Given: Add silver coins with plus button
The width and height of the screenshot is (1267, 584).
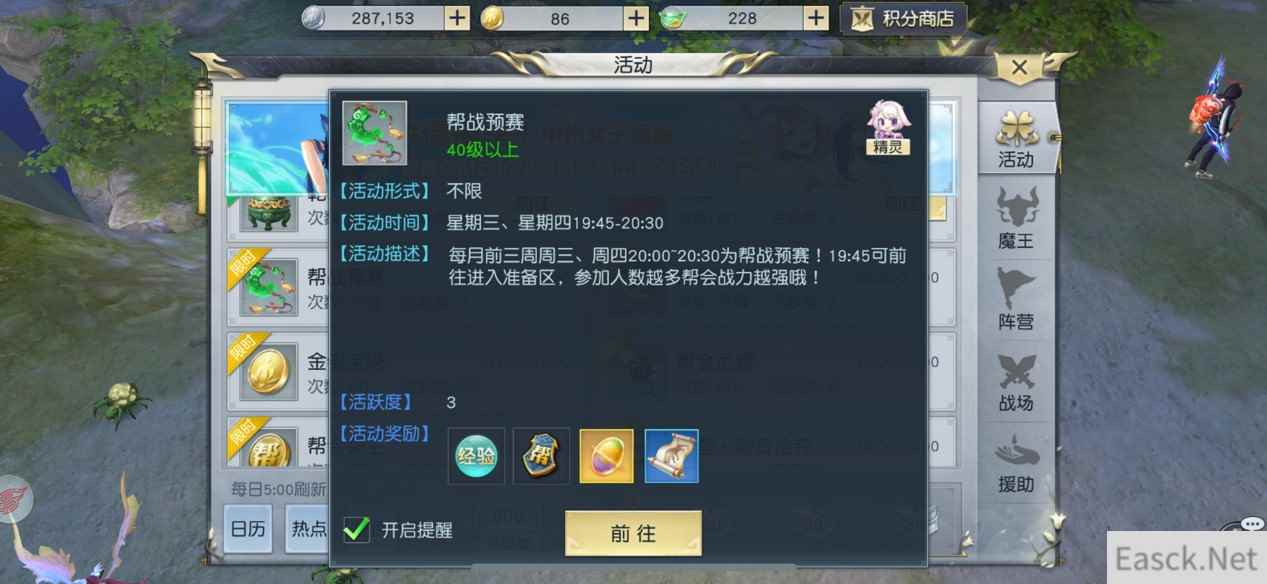Looking at the screenshot, I should [x=456, y=18].
